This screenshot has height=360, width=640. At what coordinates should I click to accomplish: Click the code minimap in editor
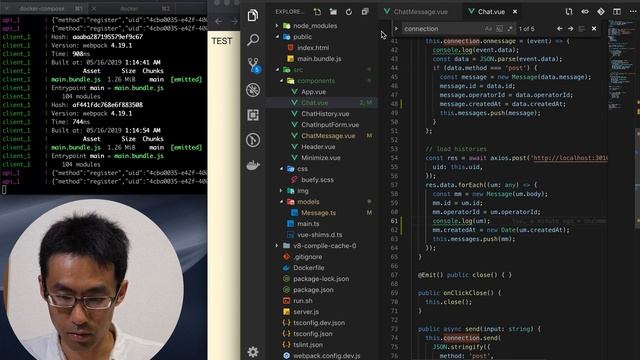point(620,65)
